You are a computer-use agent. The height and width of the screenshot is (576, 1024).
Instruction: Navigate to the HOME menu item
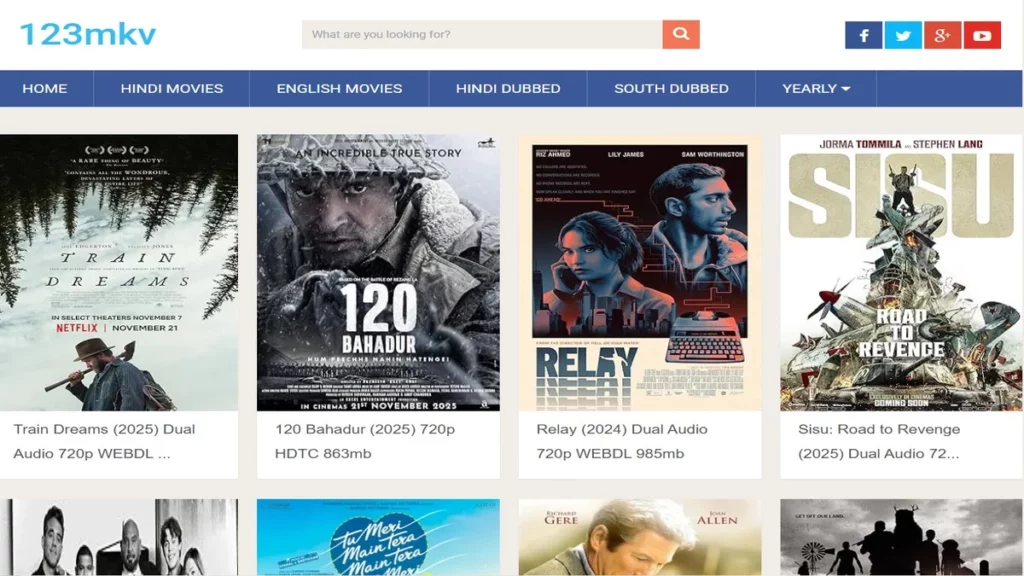click(44, 88)
